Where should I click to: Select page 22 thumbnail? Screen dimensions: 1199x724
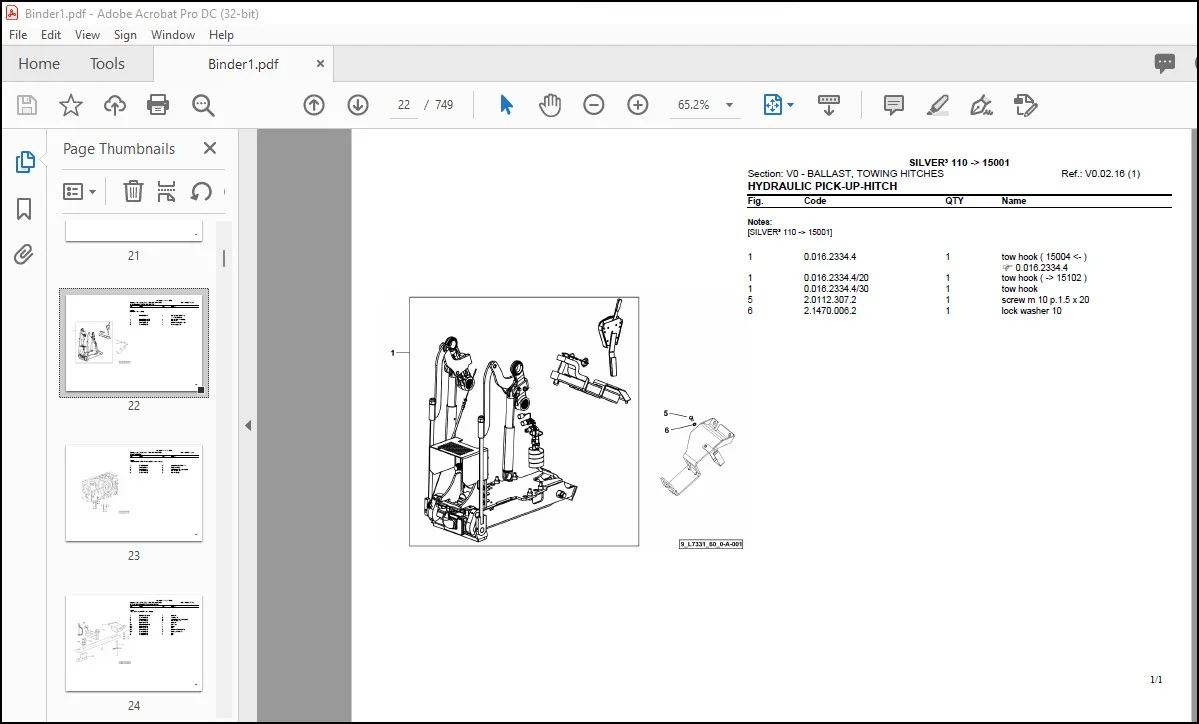coord(134,343)
